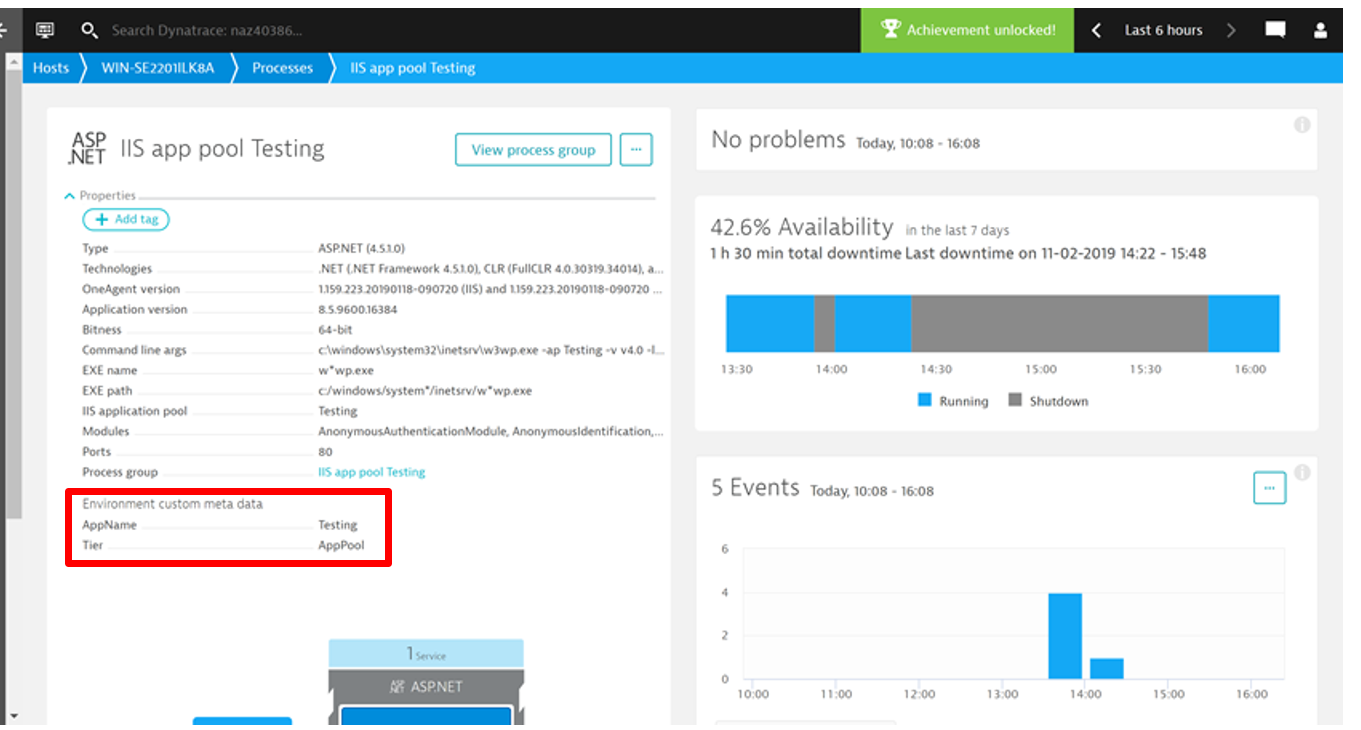Open info icon on No problems card

pos(1302,125)
